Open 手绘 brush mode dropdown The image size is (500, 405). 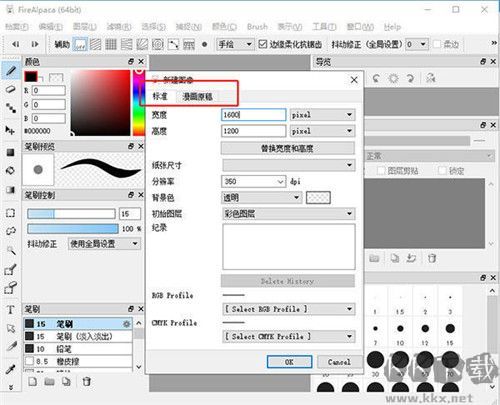click(x=235, y=44)
